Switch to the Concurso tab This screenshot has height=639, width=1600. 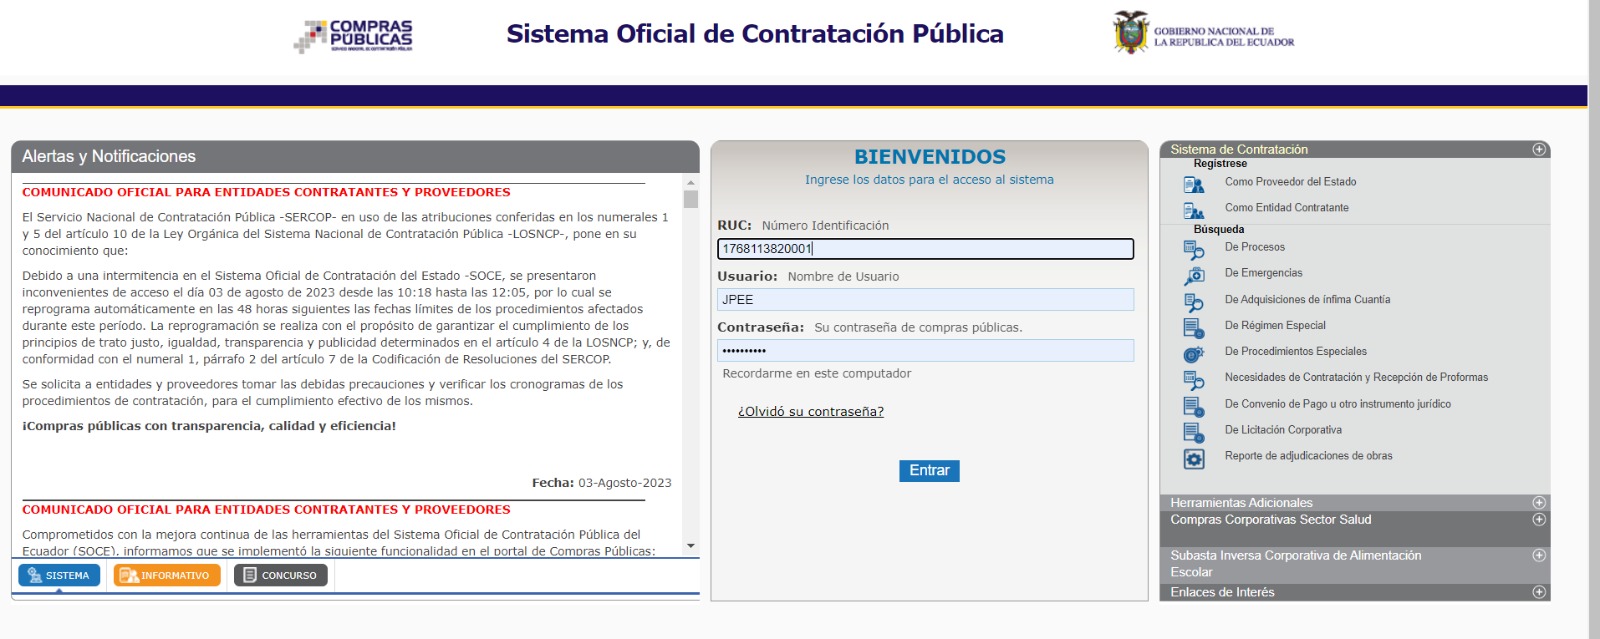pos(280,575)
